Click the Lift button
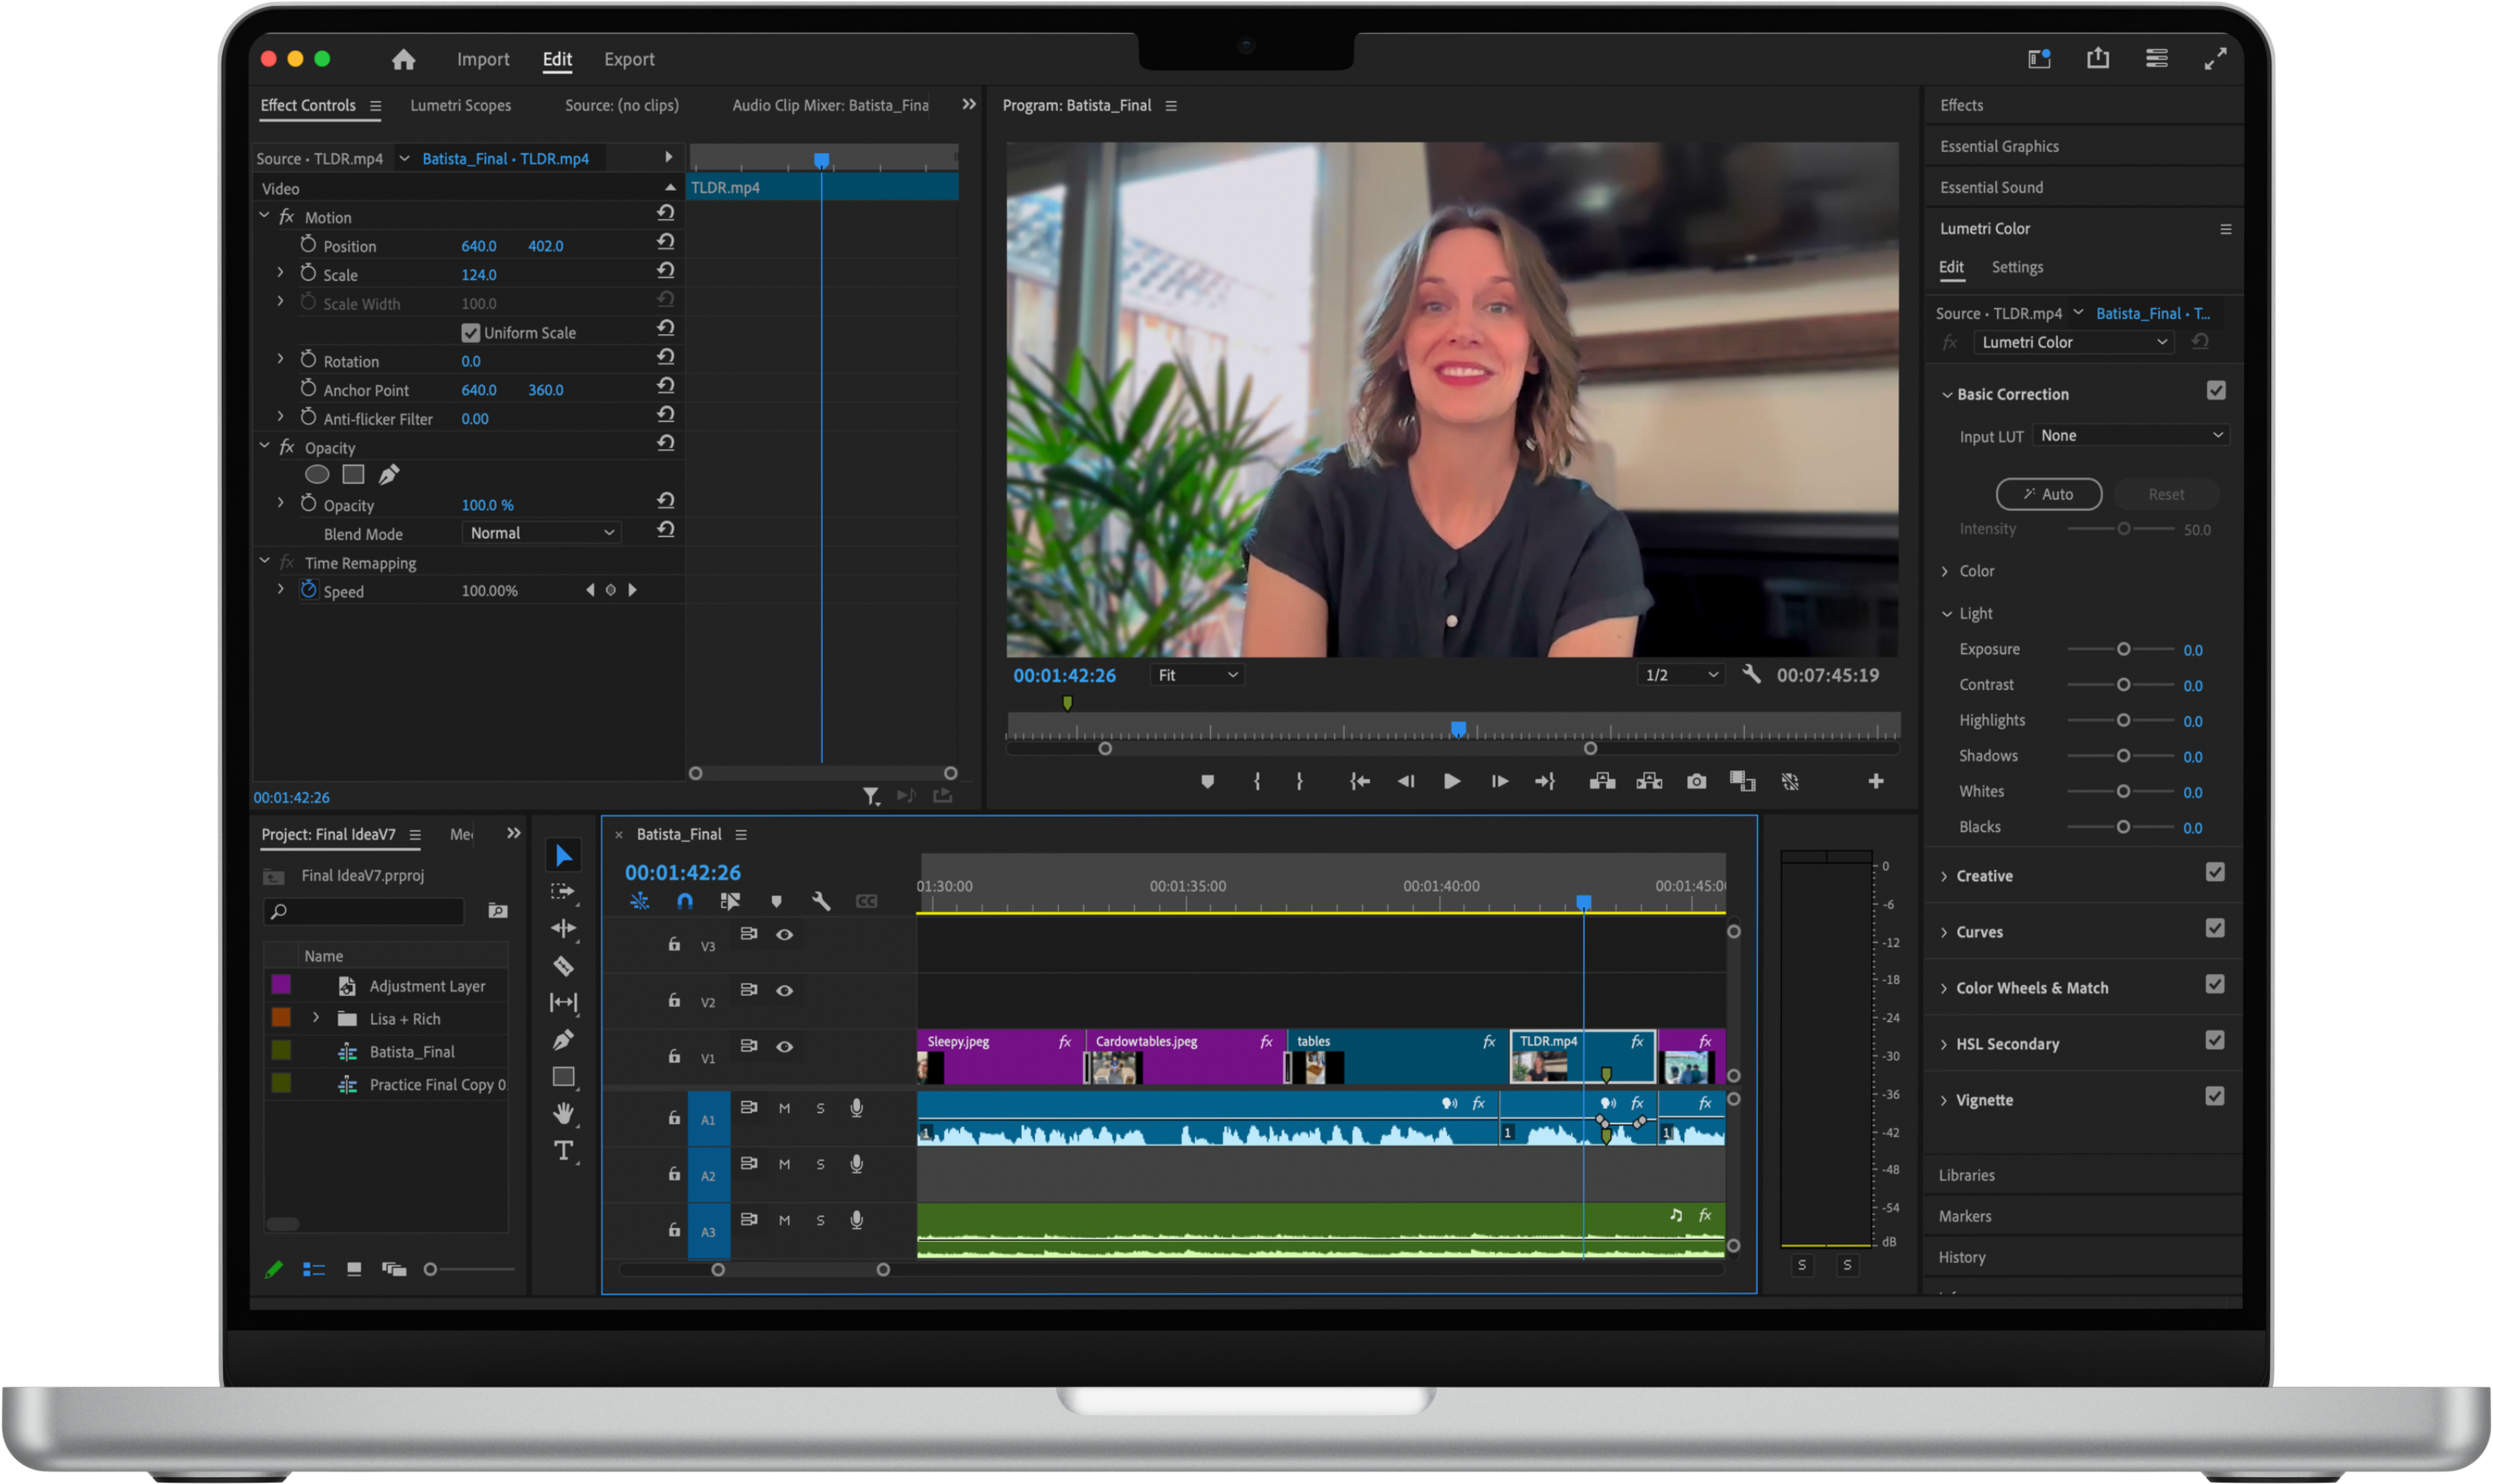Viewport: 2493px width, 1484px height. click(x=1602, y=781)
